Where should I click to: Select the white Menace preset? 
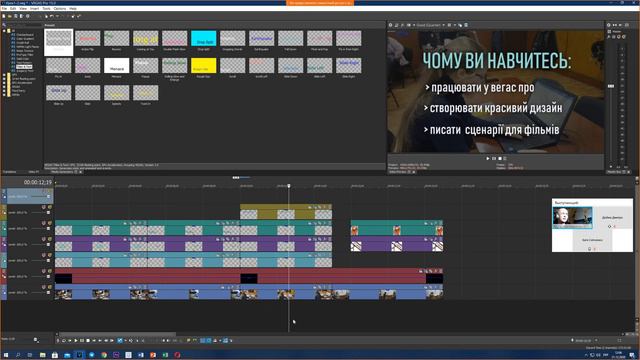point(116,67)
